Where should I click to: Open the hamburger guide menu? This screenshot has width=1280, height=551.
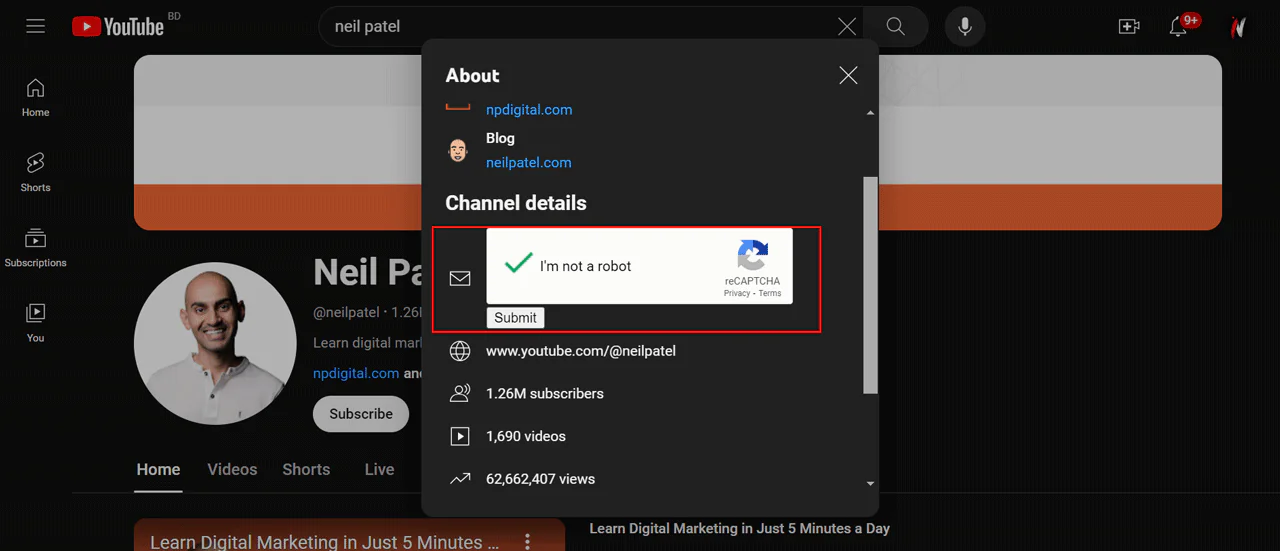click(36, 27)
